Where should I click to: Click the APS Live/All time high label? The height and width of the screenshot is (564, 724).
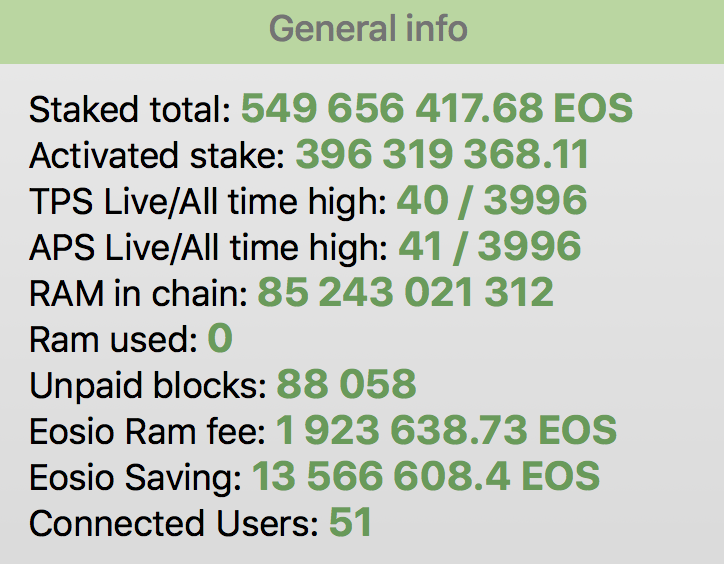208,247
